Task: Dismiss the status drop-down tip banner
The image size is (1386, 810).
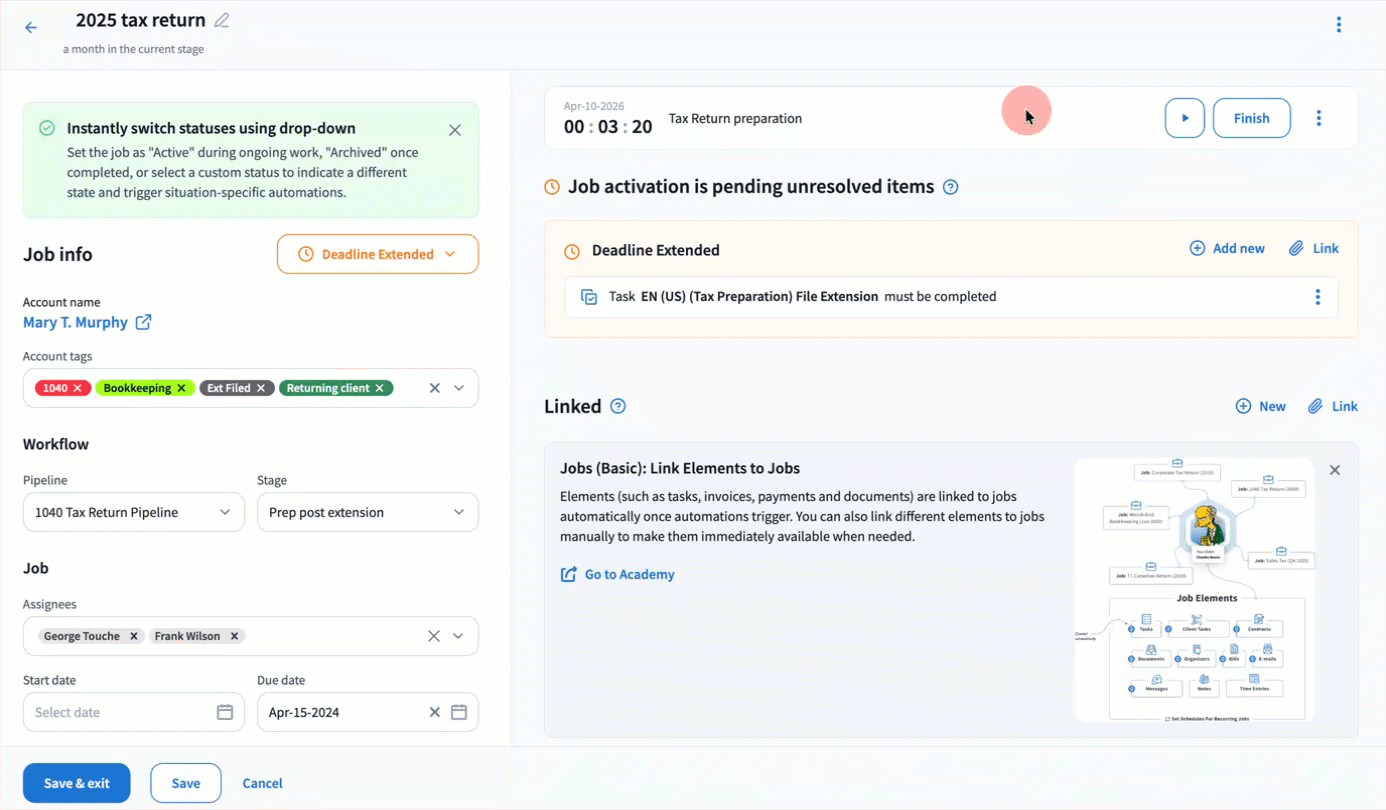Action: [x=455, y=130]
